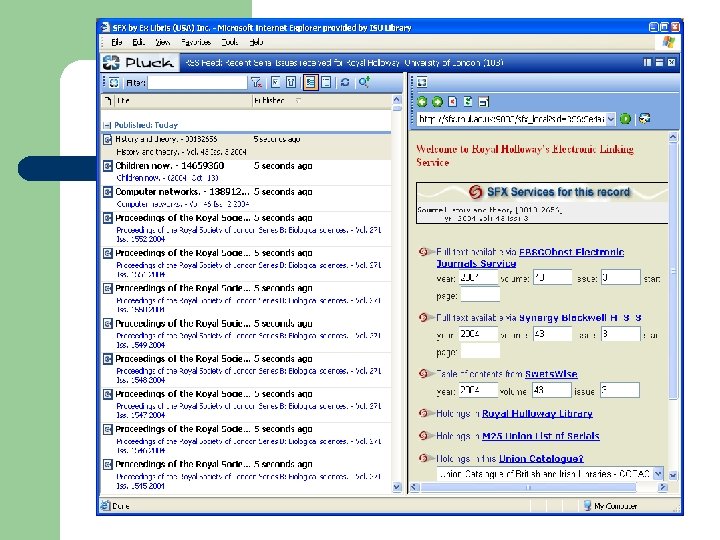
Task: Click the volume field under Synergy Blackwell
Action: pos(552,334)
